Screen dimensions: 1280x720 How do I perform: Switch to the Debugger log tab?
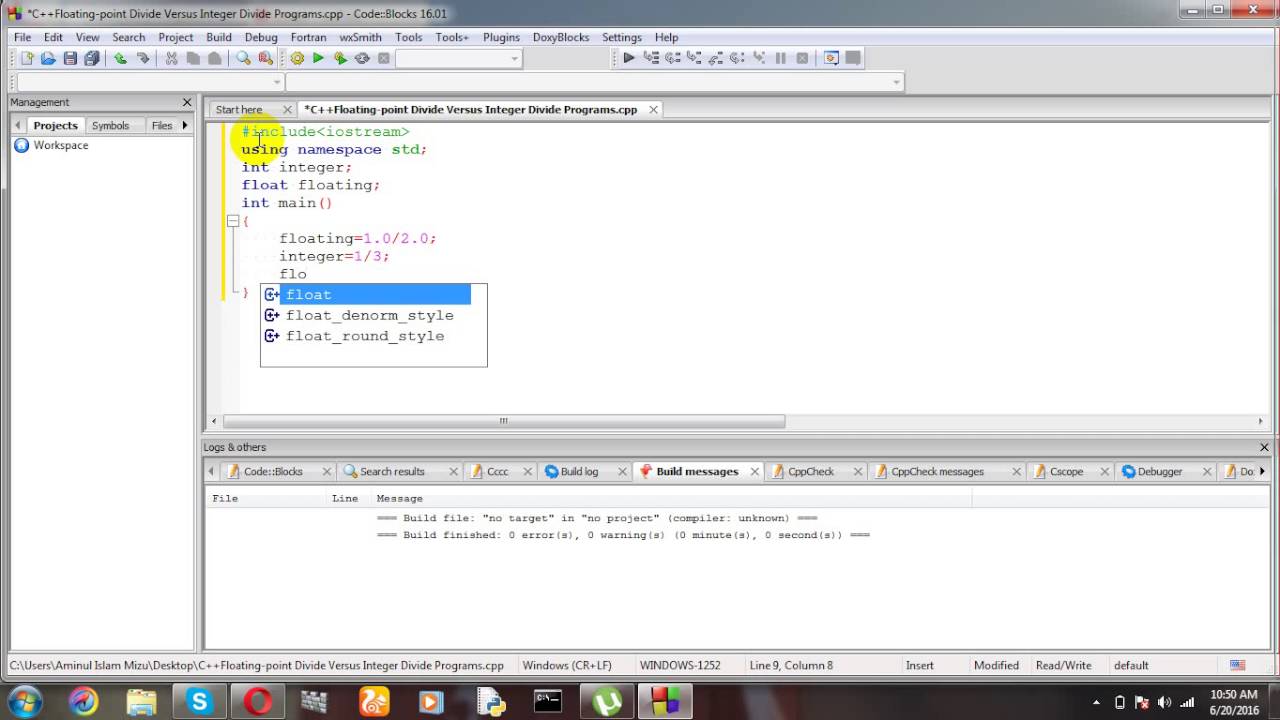pos(1160,471)
